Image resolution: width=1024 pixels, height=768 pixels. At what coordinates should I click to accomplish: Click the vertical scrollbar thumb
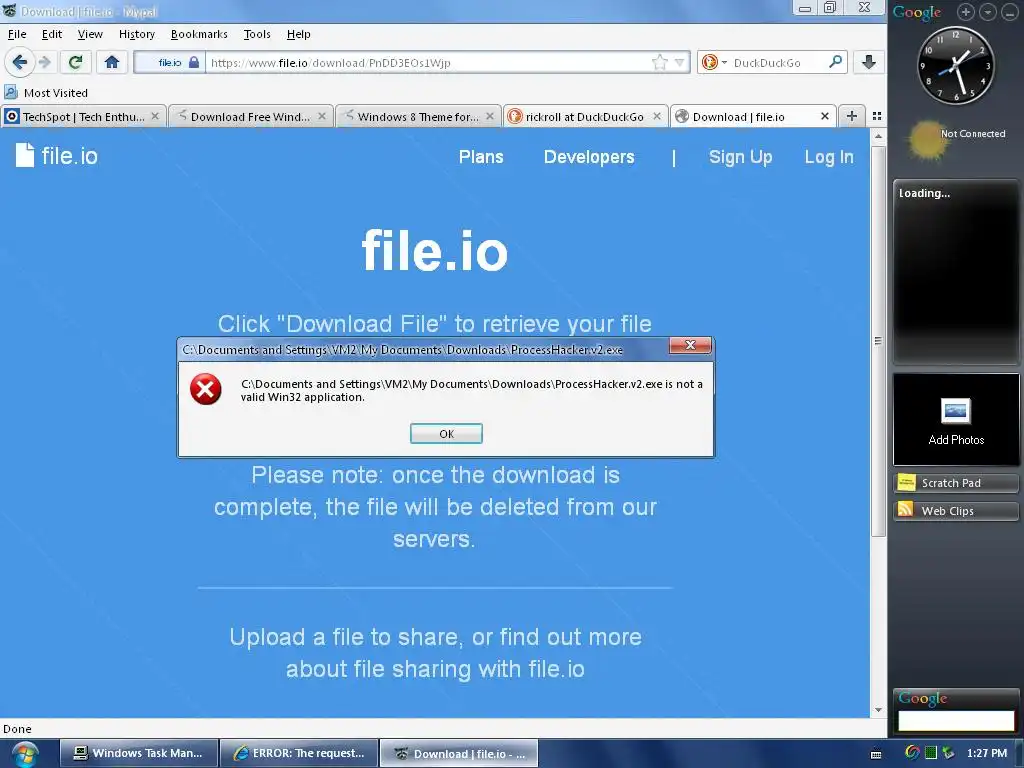point(878,340)
